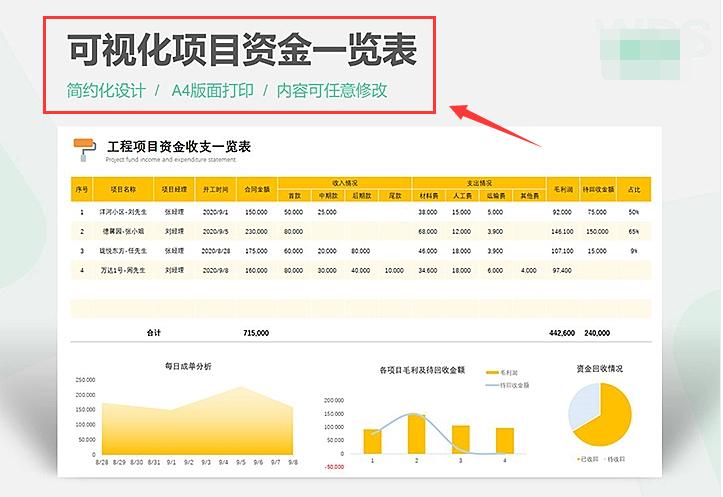Image resolution: width=723 pixels, height=497 pixels.
Task: Click the bar for project 2
Action: (x=416, y=434)
